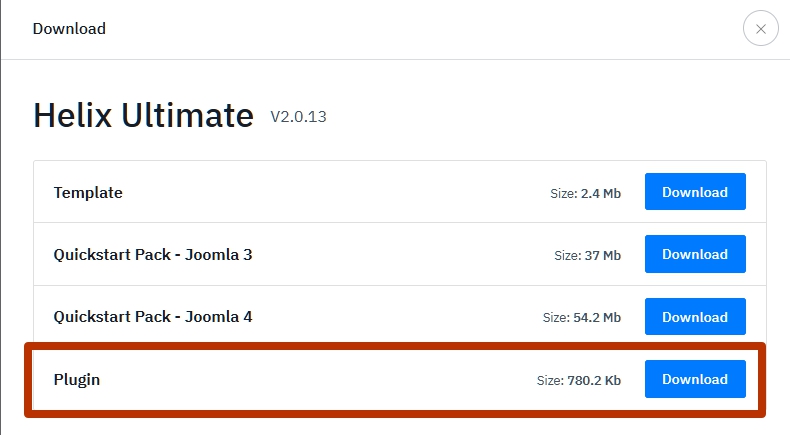
Task: Download the Plugin file
Action: point(695,379)
